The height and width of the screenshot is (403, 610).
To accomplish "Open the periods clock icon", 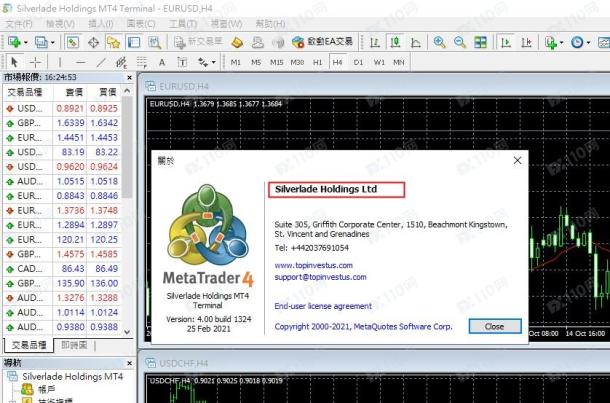I will point(577,42).
